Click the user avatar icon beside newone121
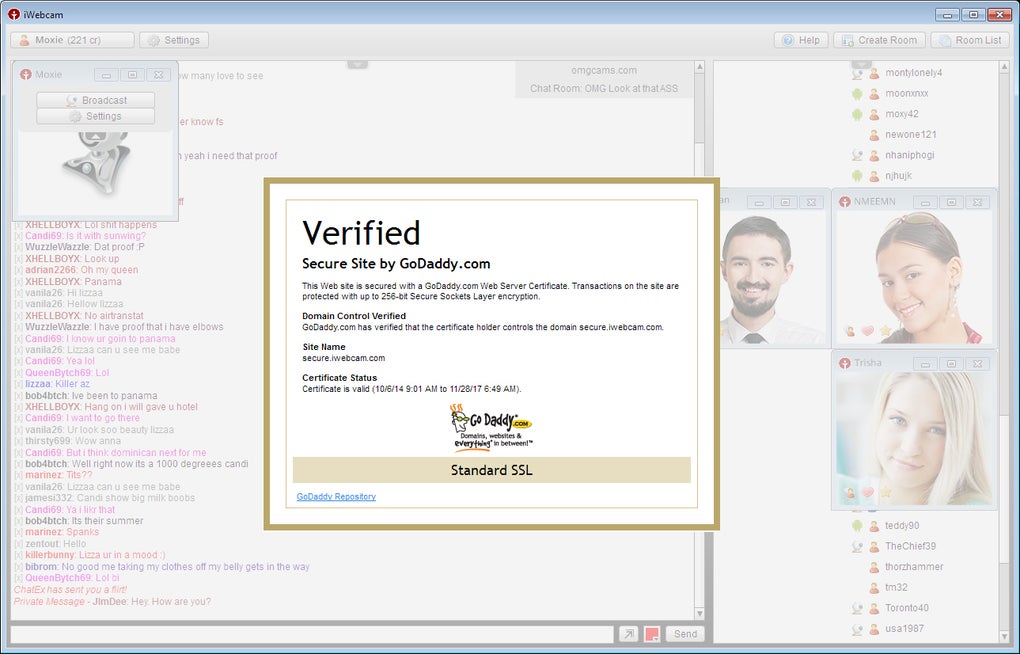 875,135
